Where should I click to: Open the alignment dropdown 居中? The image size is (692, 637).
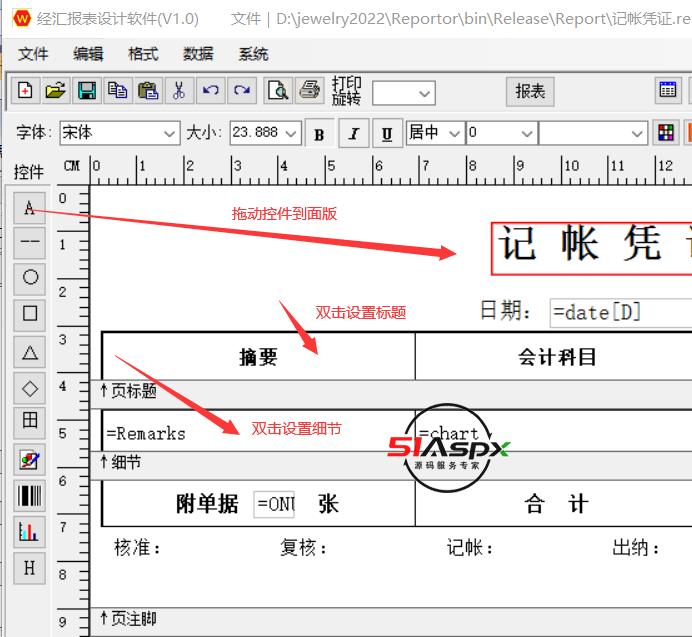click(x=435, y=133)
